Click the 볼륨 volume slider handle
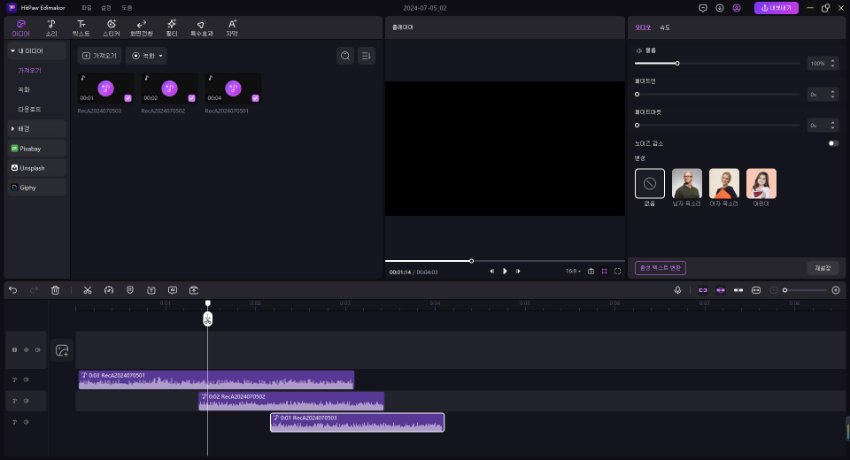Image resolution: width=850 pixels, height=460 pixels. pos(677,63)
